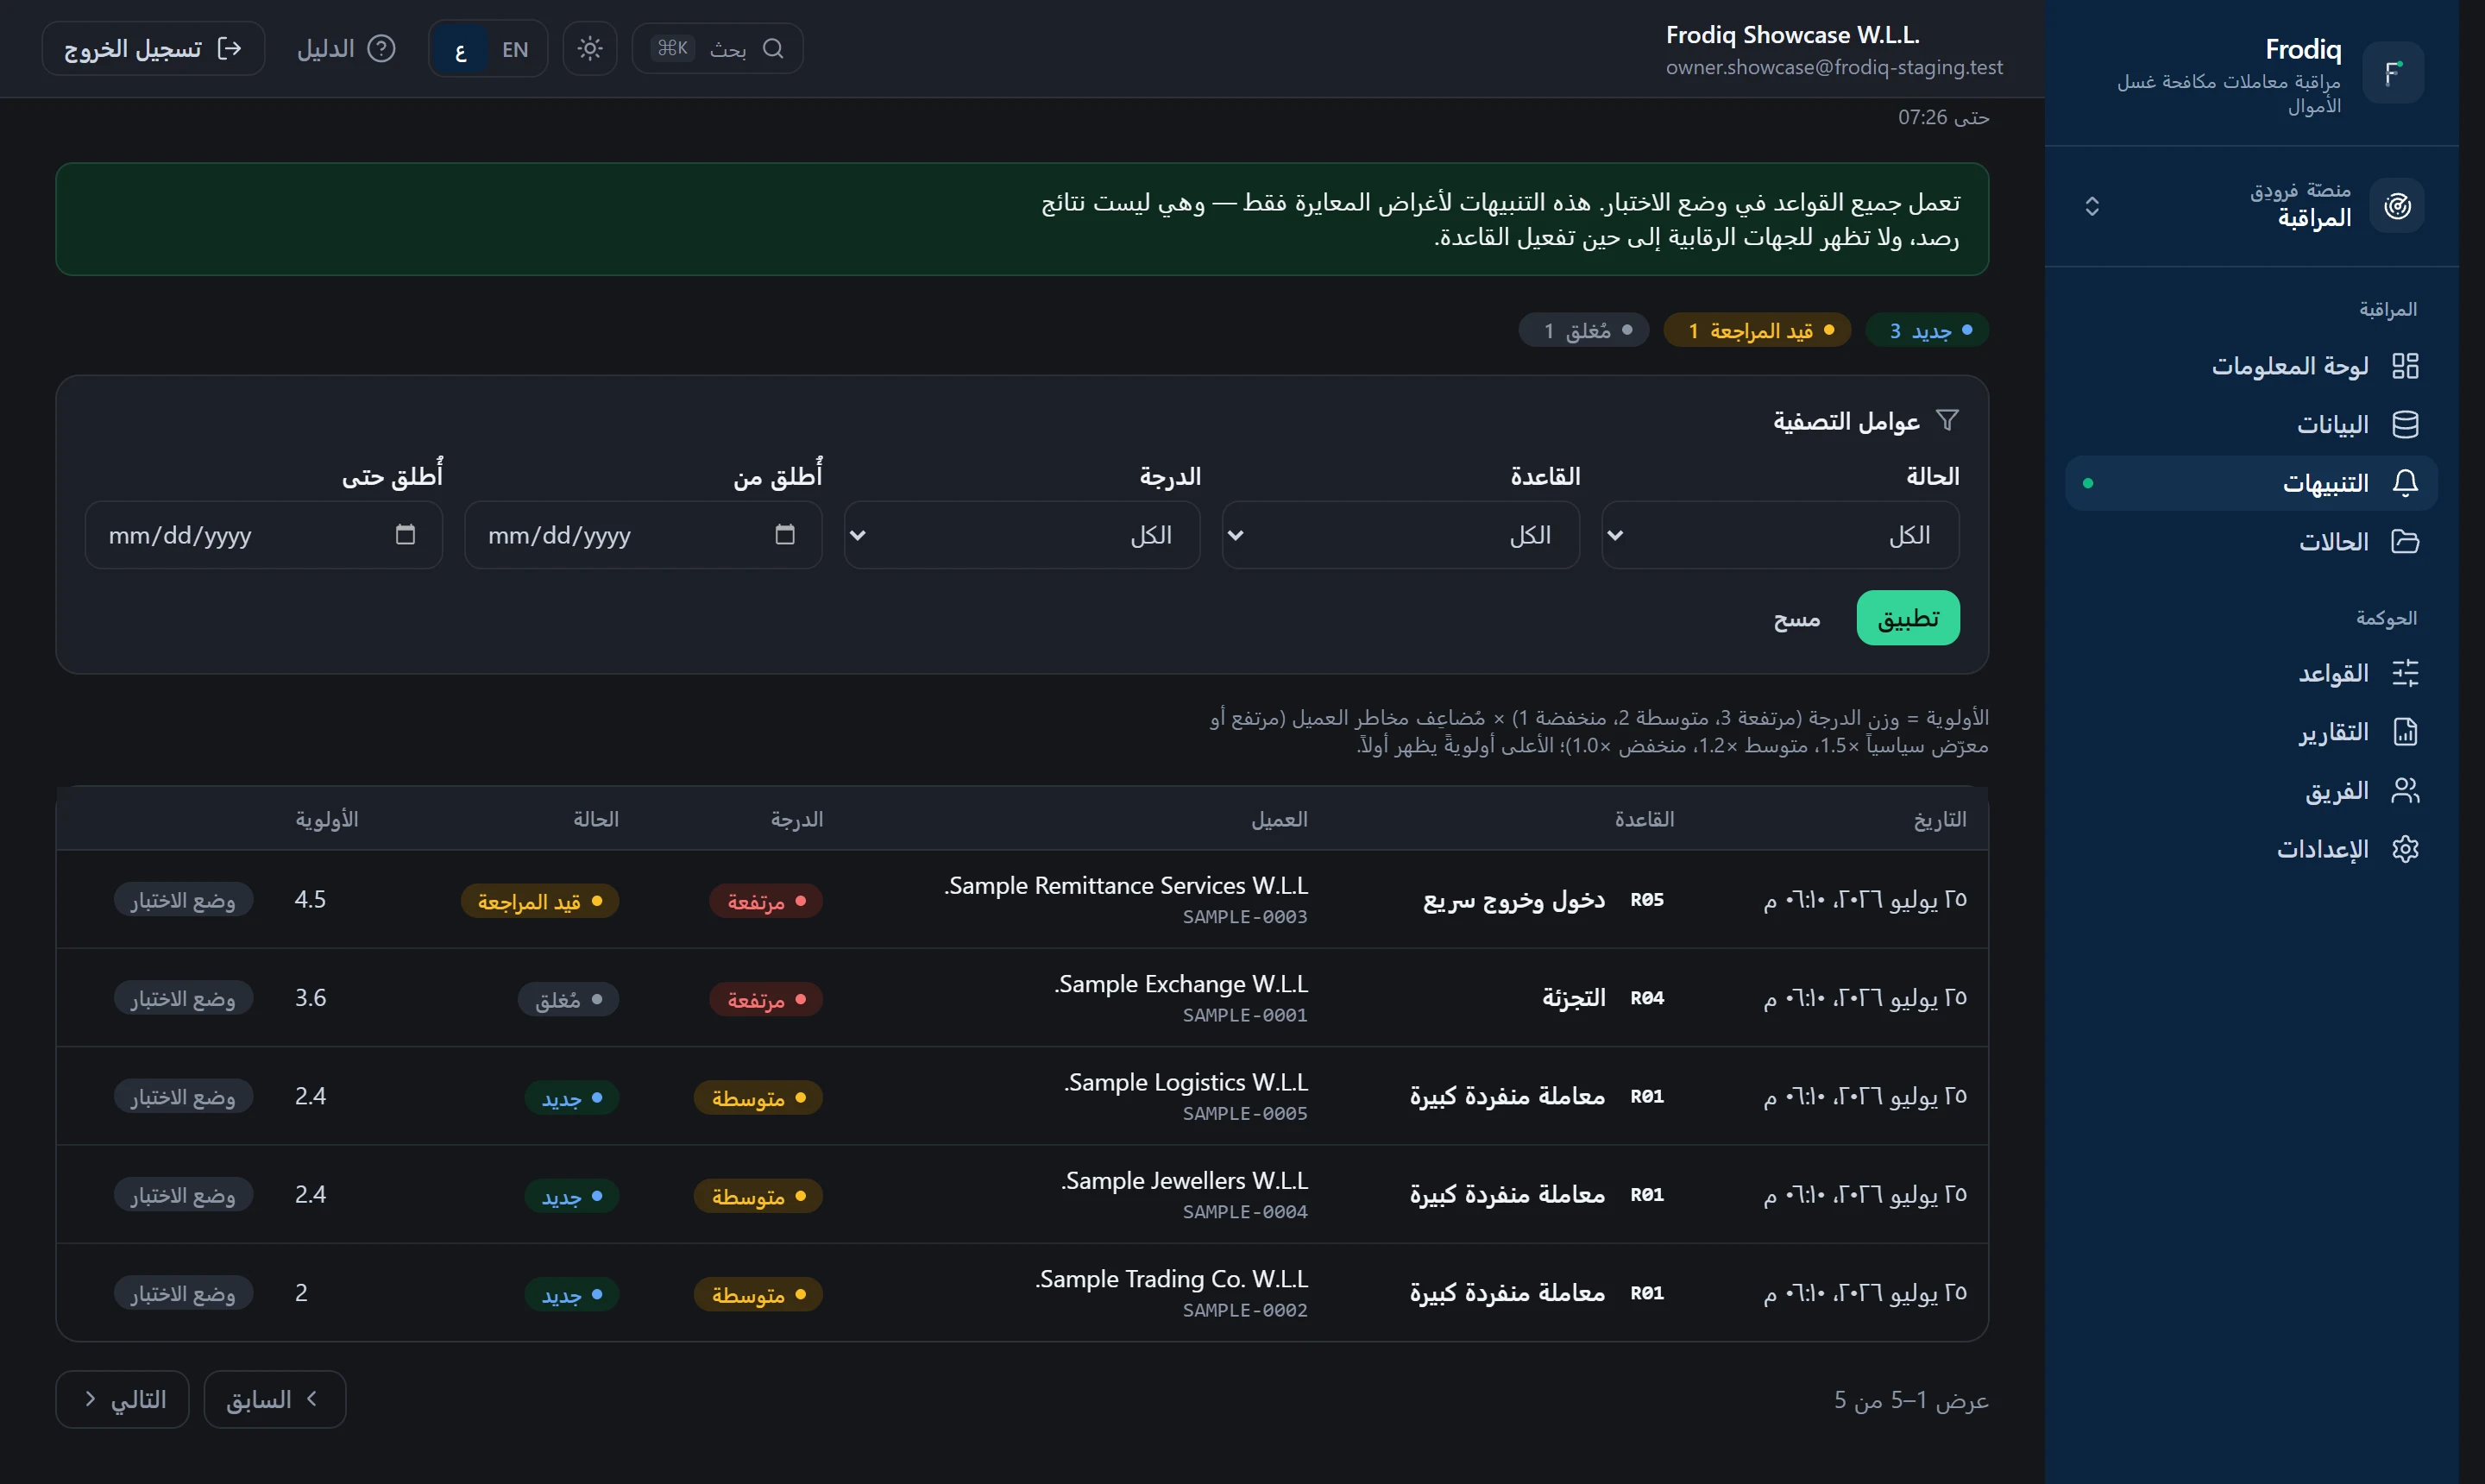Open the severity dropdown (الدرجة)

[1022, 535]
